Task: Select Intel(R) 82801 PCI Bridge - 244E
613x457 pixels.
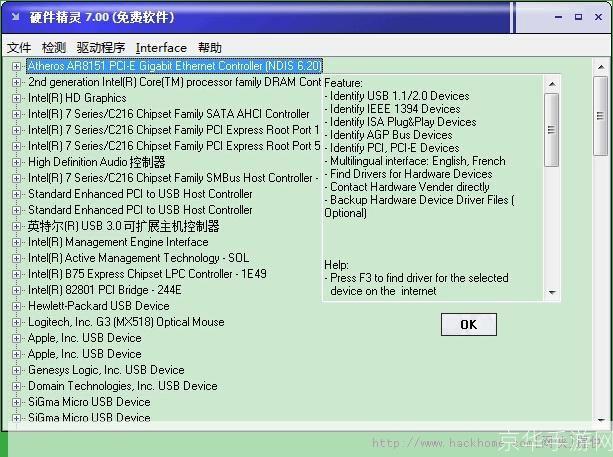Action: click(105, 290)
